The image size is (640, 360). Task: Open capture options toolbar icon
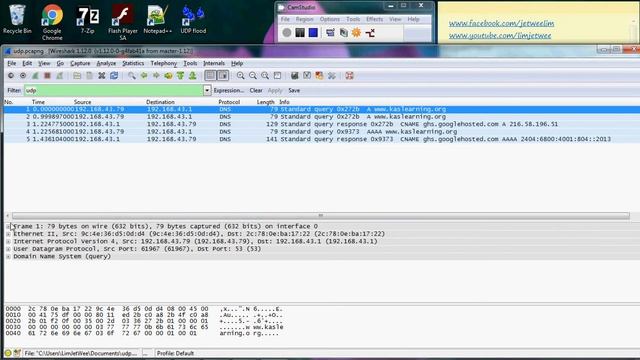point(23,76)
